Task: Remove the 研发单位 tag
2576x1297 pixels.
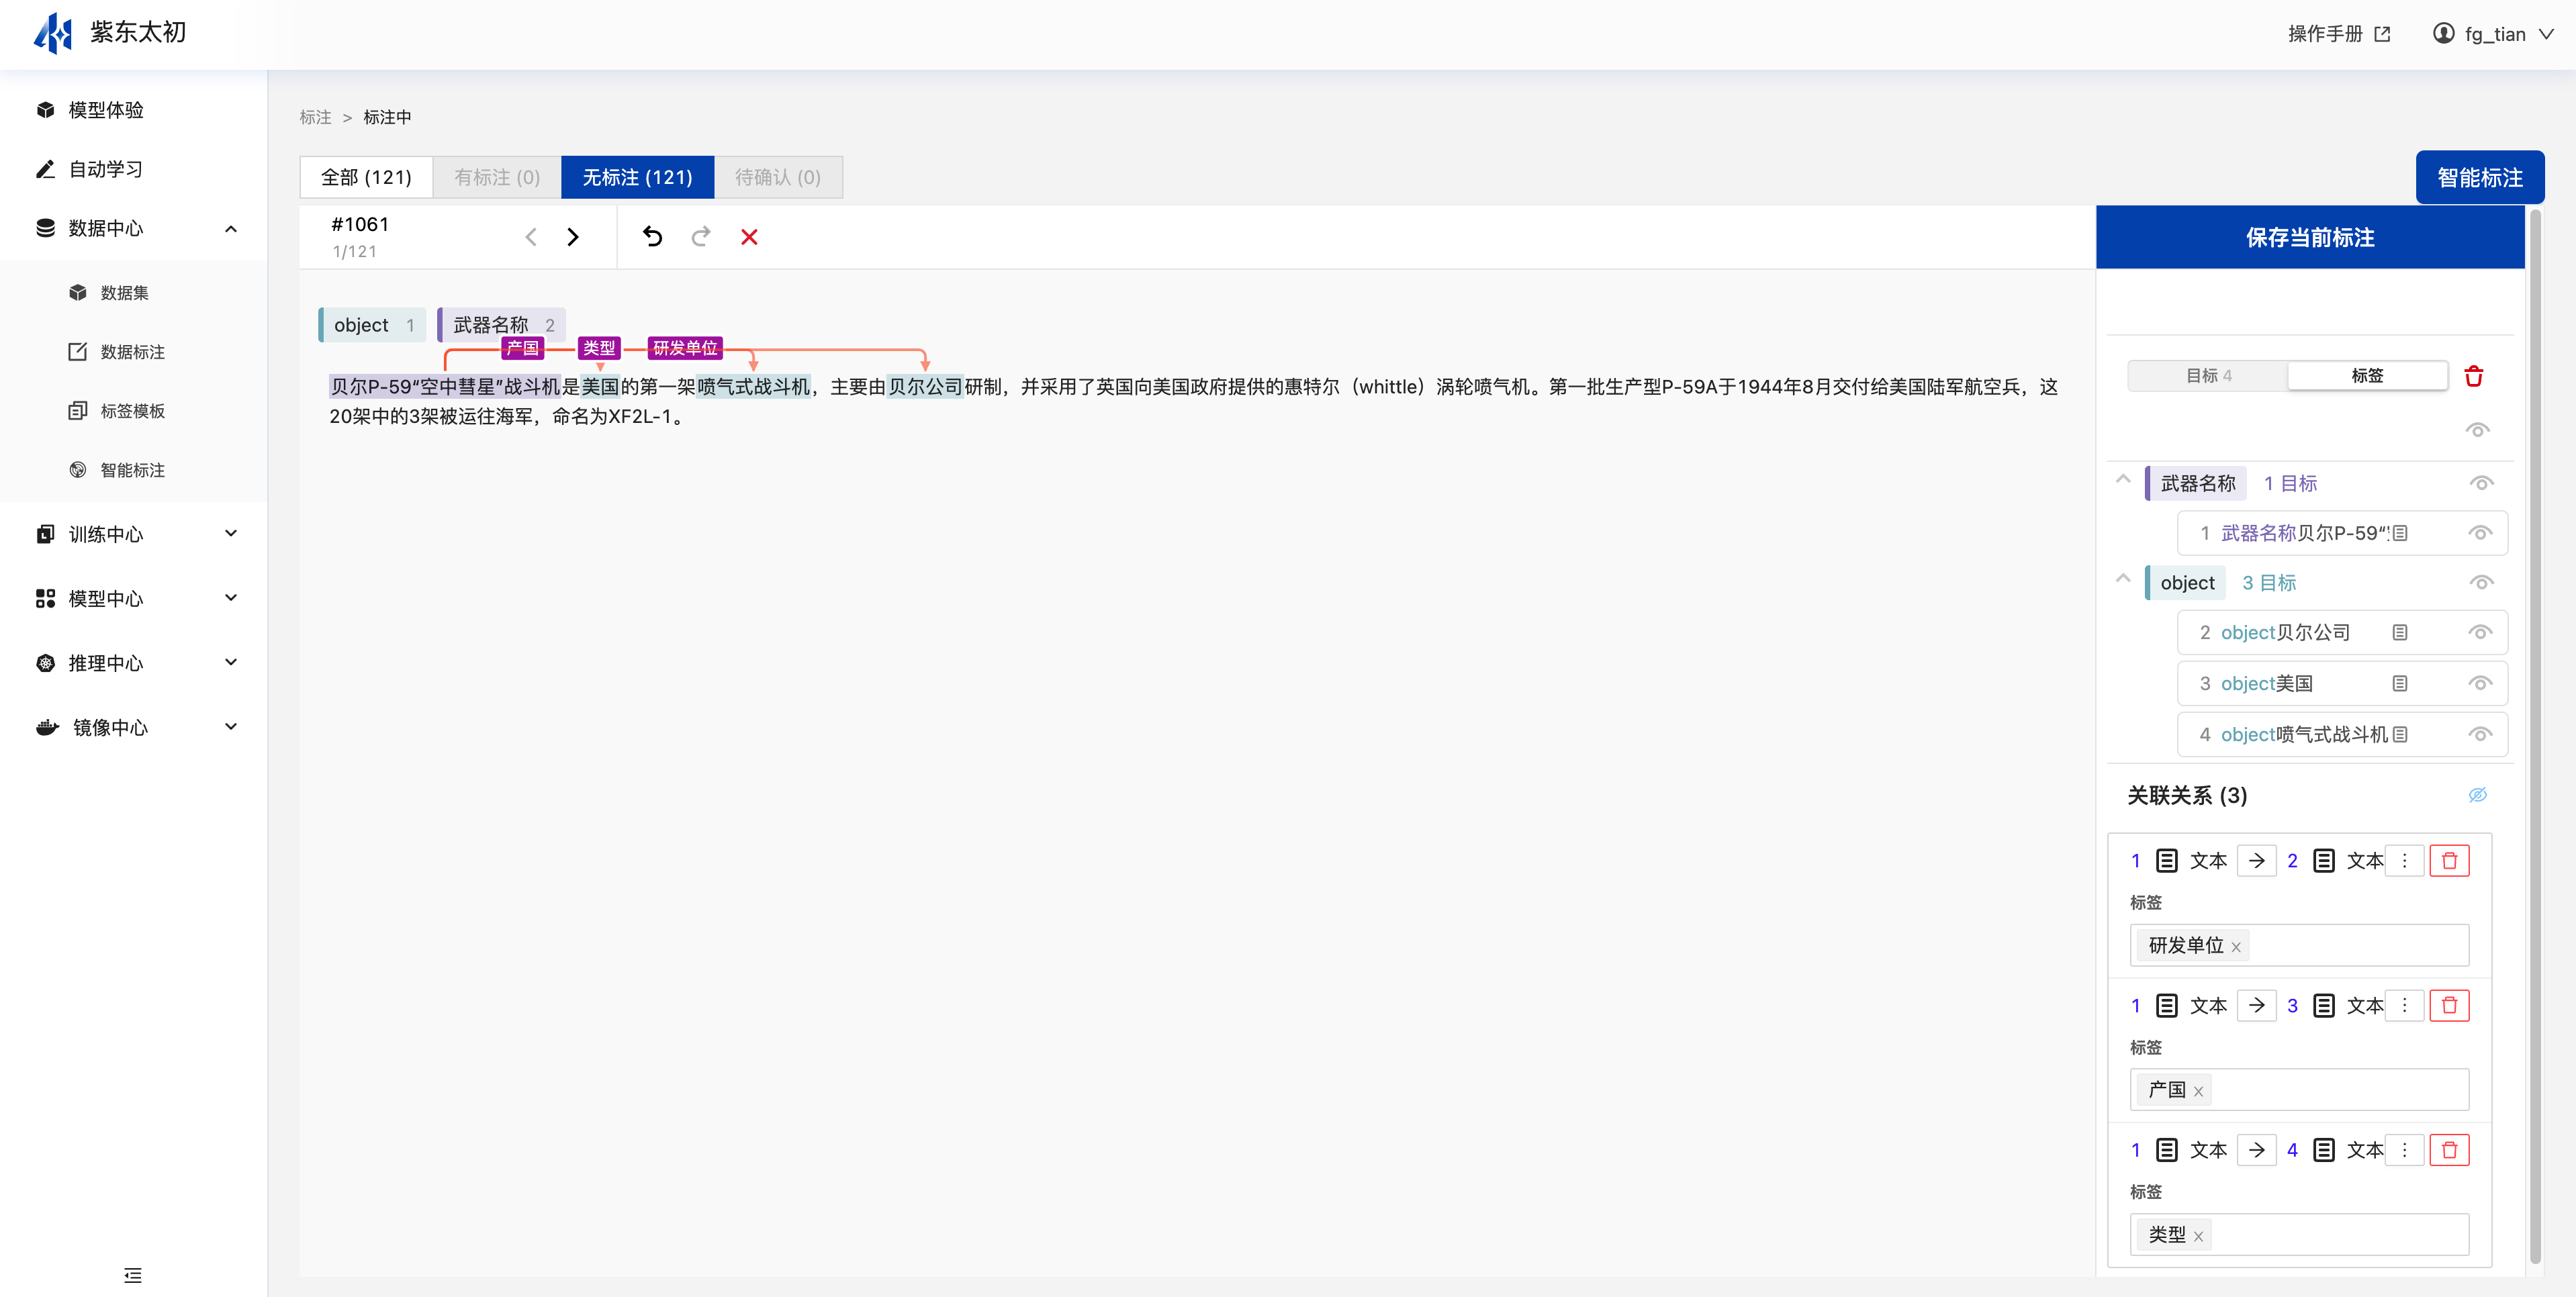Action: (x=2236, y=947)
